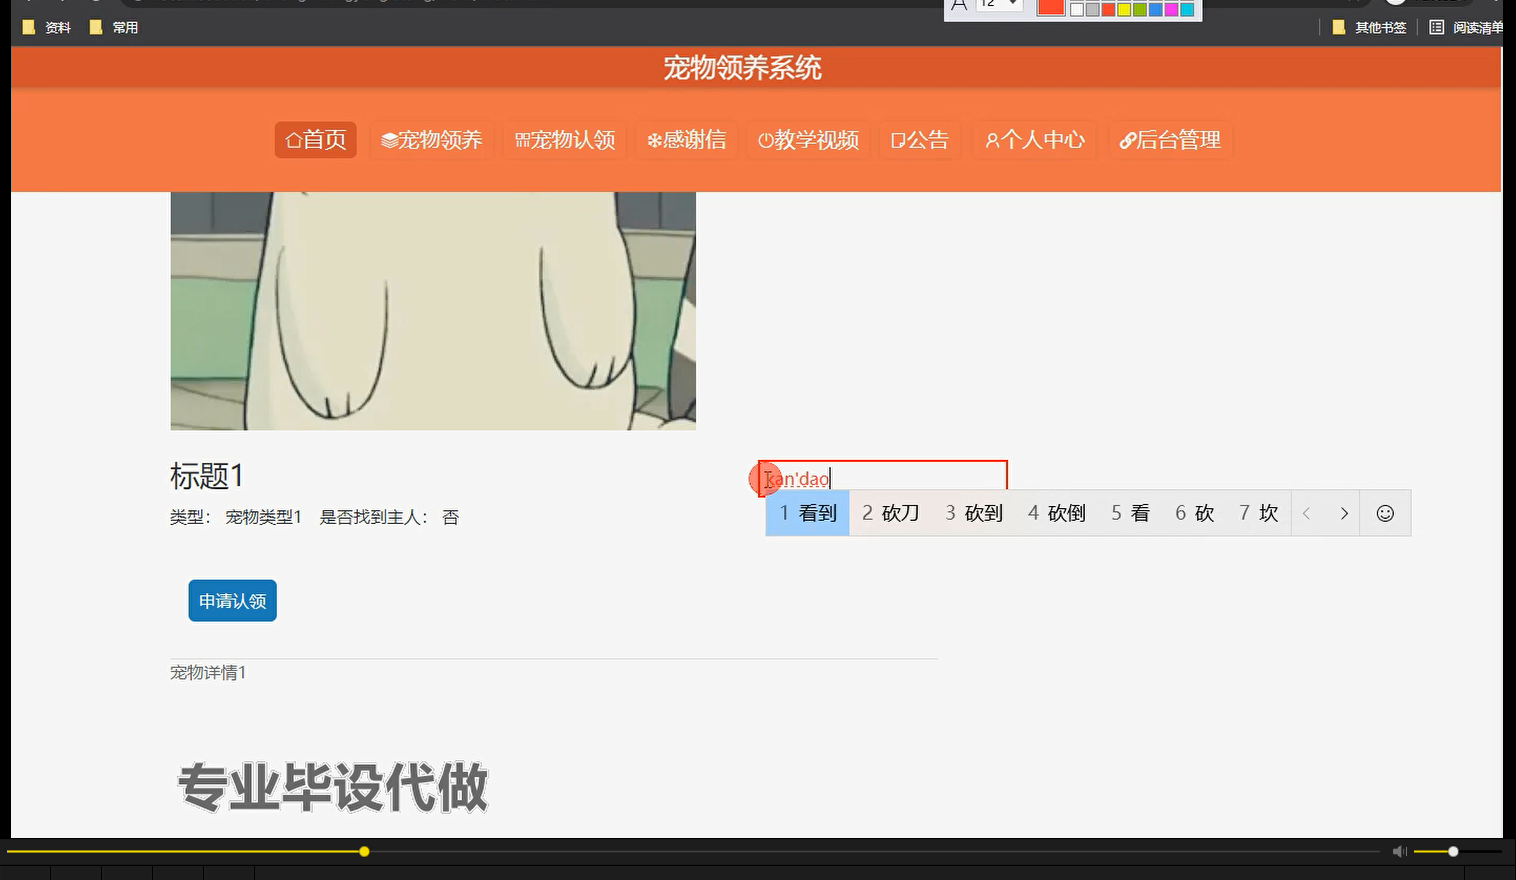The image size is (1516, 880).
Task: Go to 个人中心 personal center
Action: point(1035,140)
